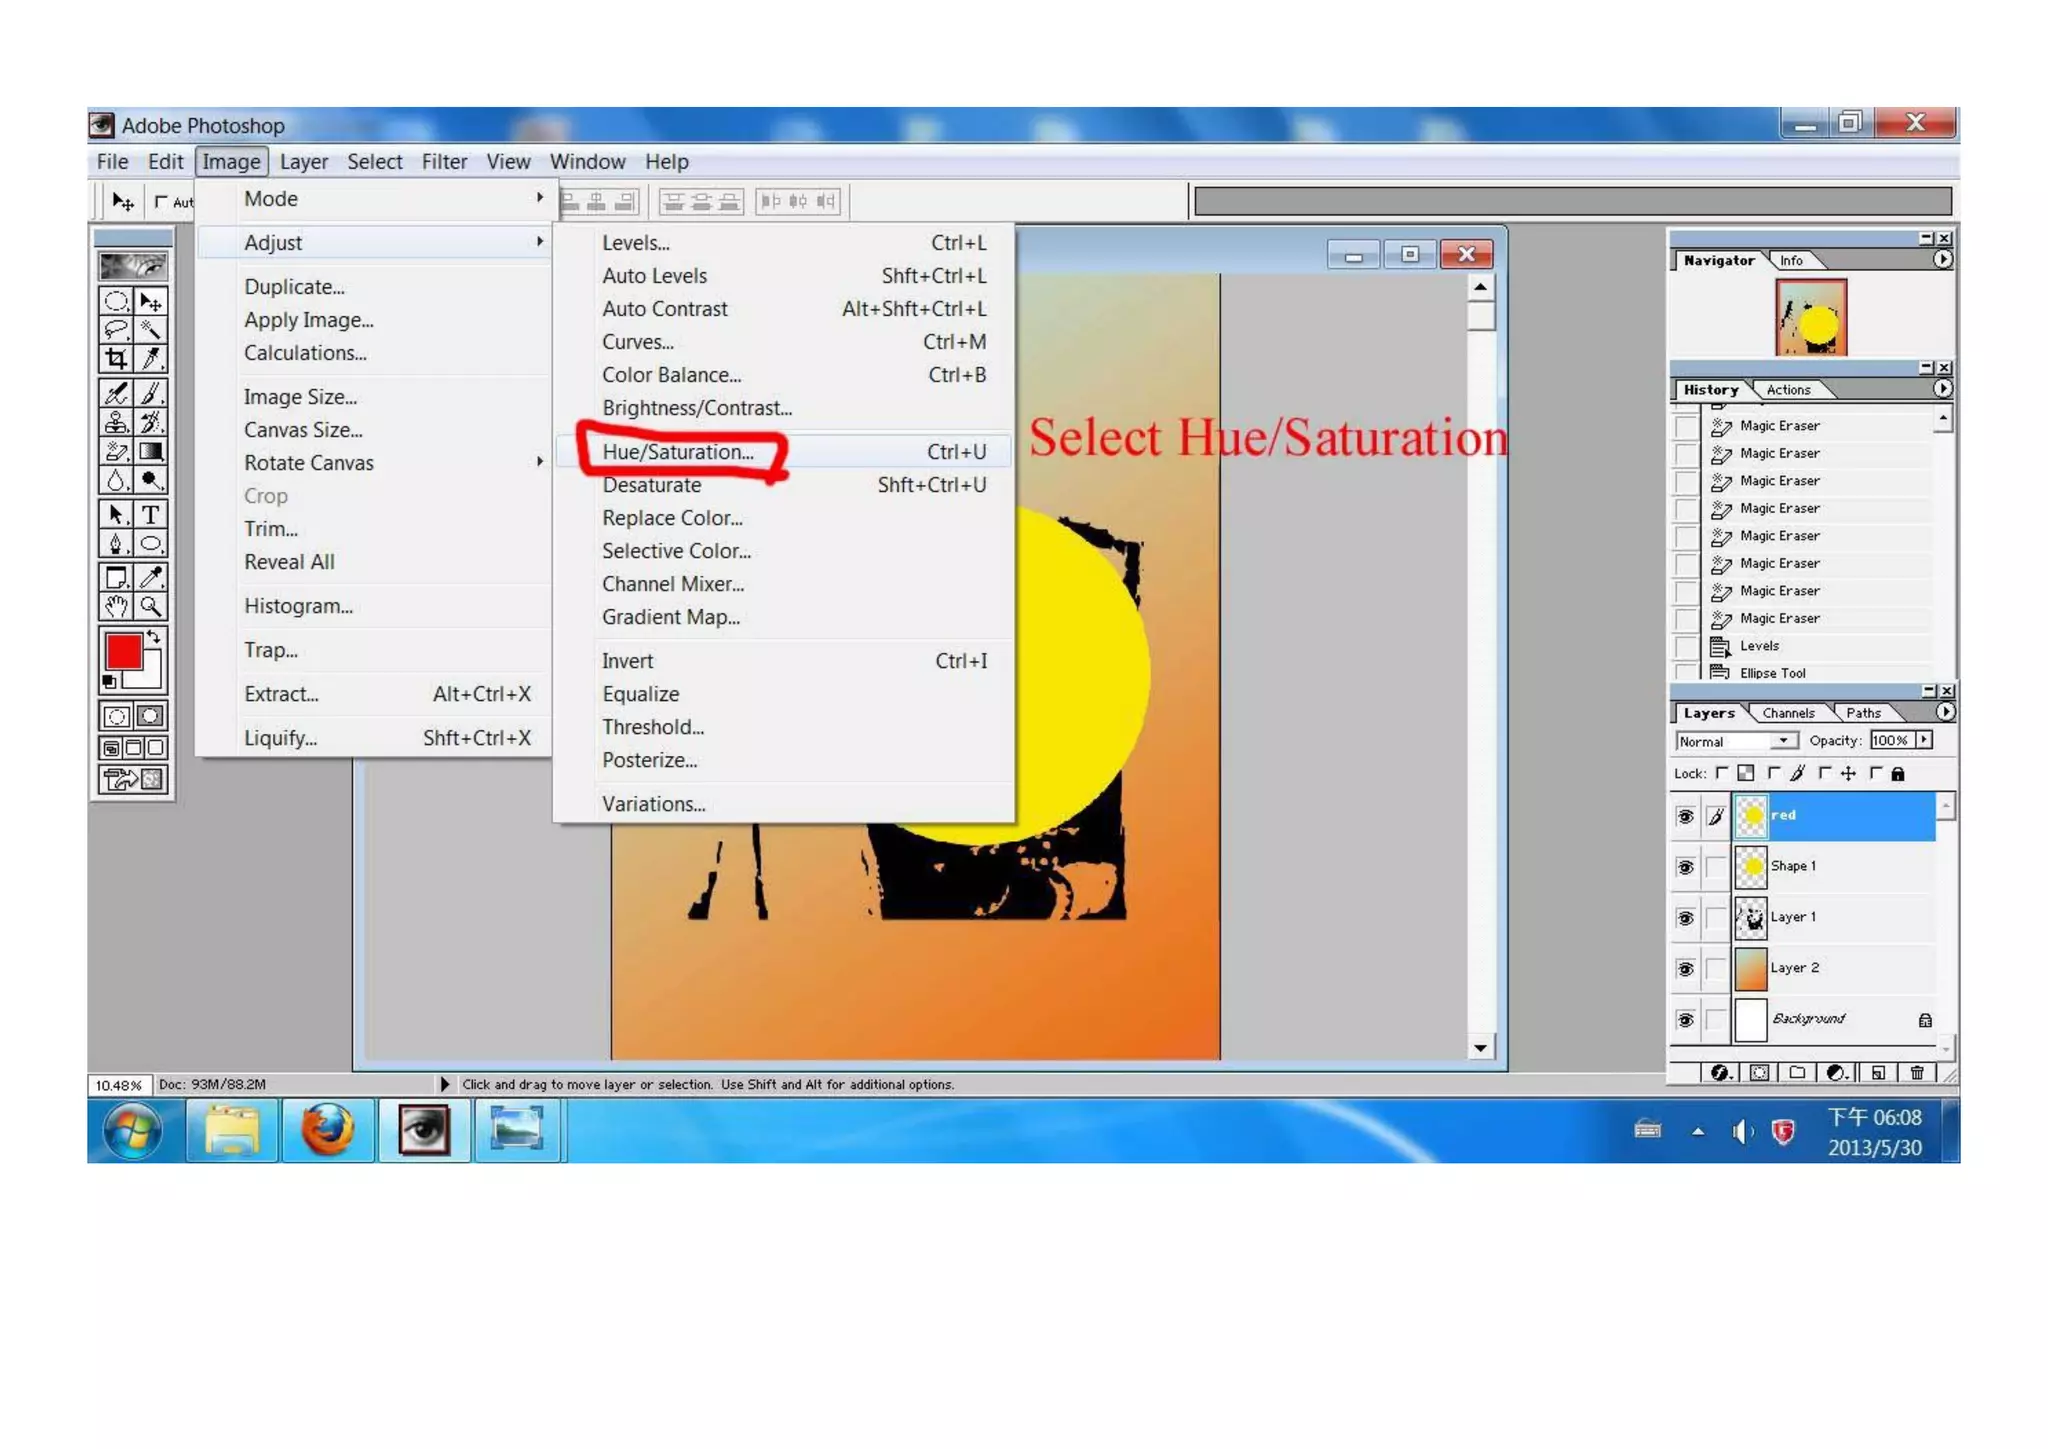Image resolution: width=2048 pixels, height=1449 pixels.
Task: Enable lock position checkbox
Action: 1824,773
